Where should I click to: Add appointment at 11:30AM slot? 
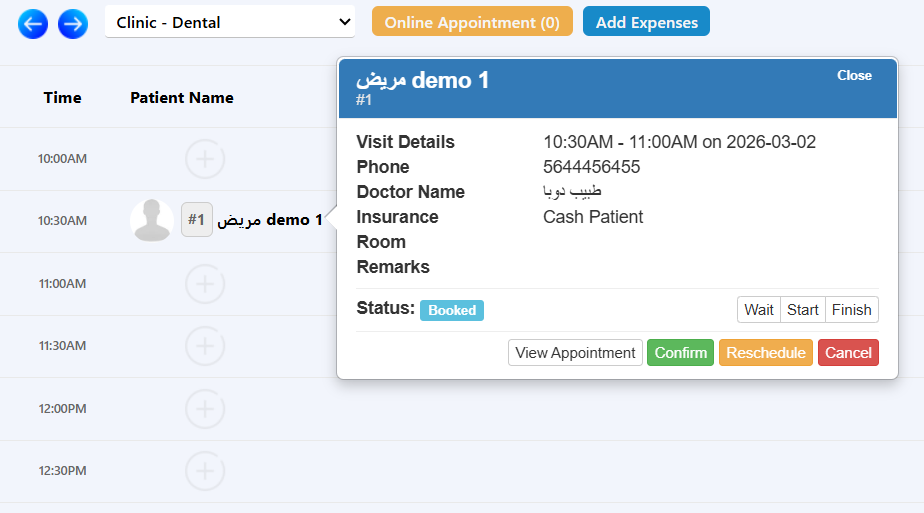[205, 346]
